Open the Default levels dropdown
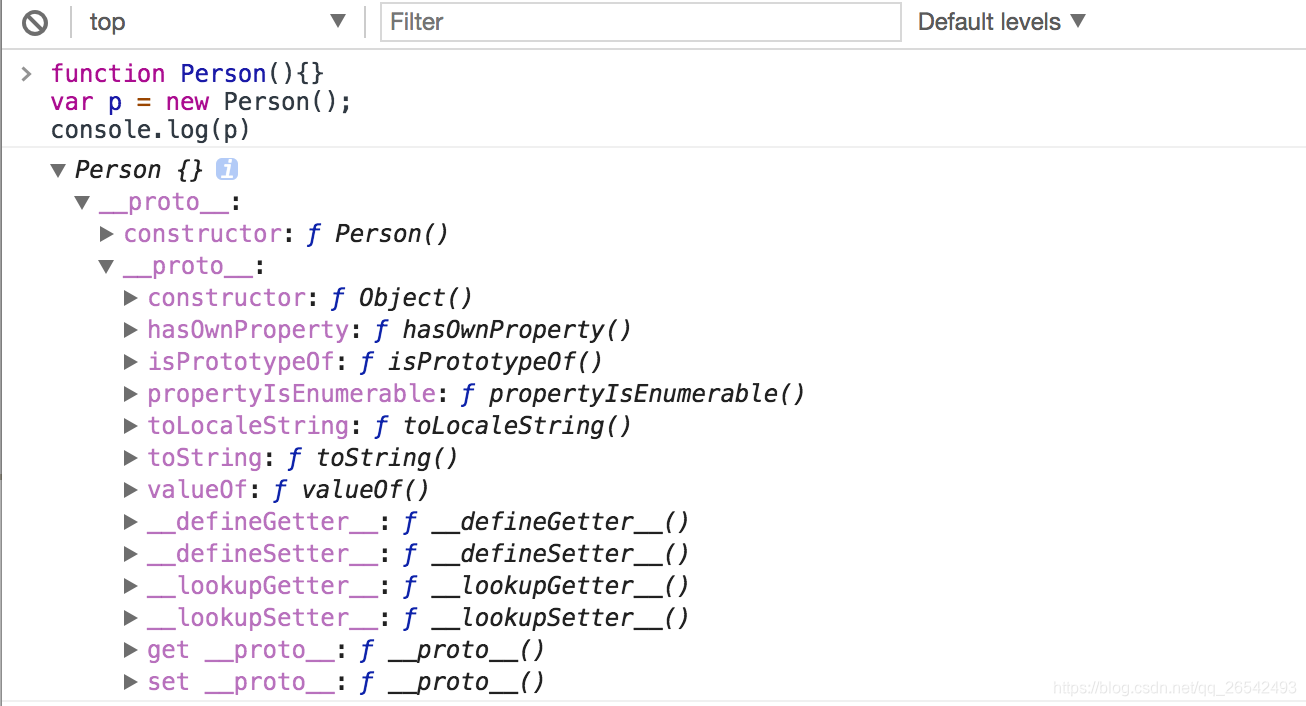Viewport: 1306px width, 706px height. click(x=1001, y=22)
